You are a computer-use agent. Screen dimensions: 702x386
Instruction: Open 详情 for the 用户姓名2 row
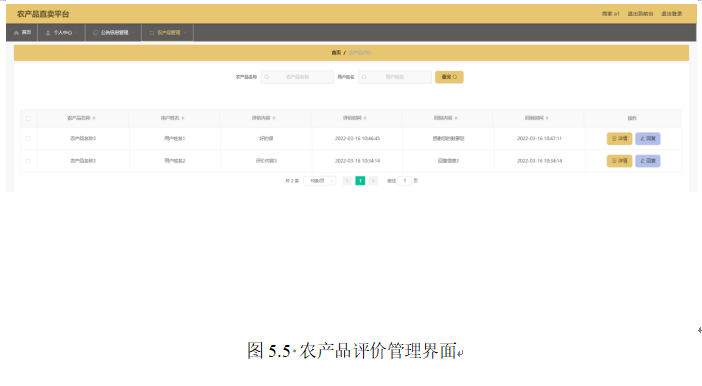(619, 161)
